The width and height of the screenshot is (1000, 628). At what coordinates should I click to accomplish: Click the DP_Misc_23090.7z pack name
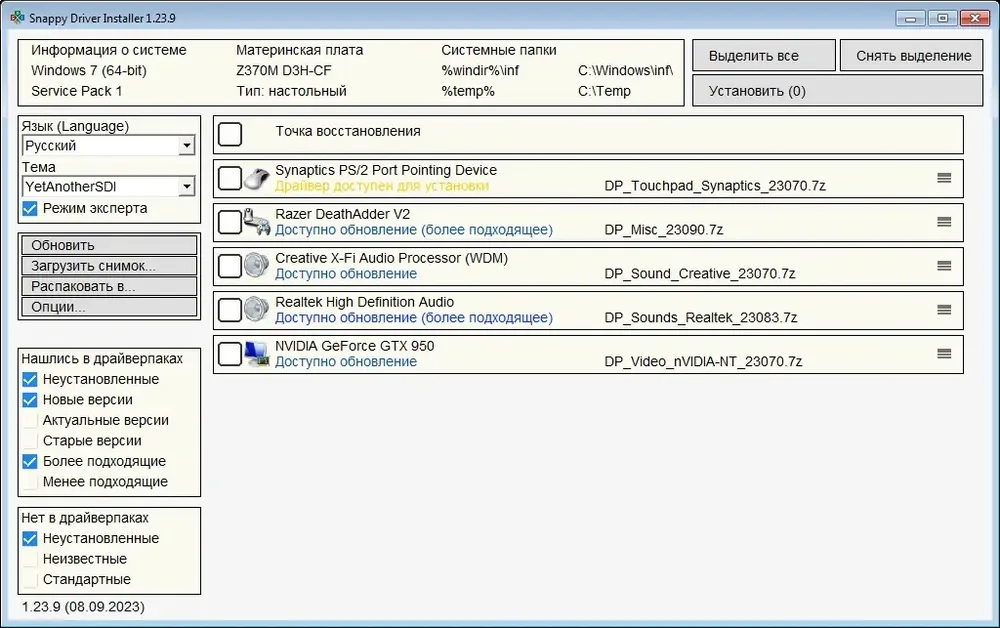pyautogui.click(x=664, y=230)
